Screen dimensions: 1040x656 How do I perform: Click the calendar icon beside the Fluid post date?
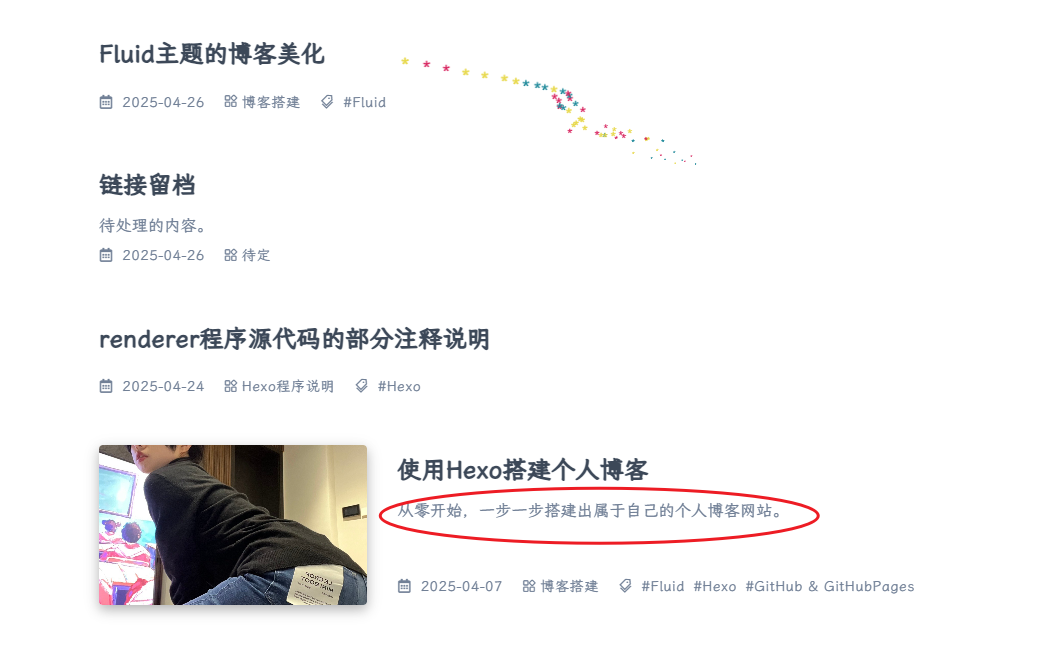[x=106, y=102]
